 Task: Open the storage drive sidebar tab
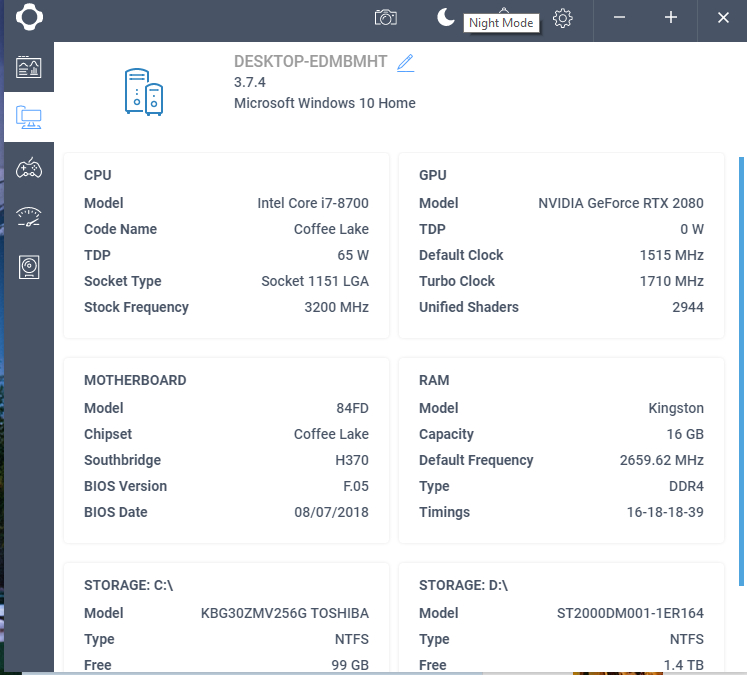[29, 267]
